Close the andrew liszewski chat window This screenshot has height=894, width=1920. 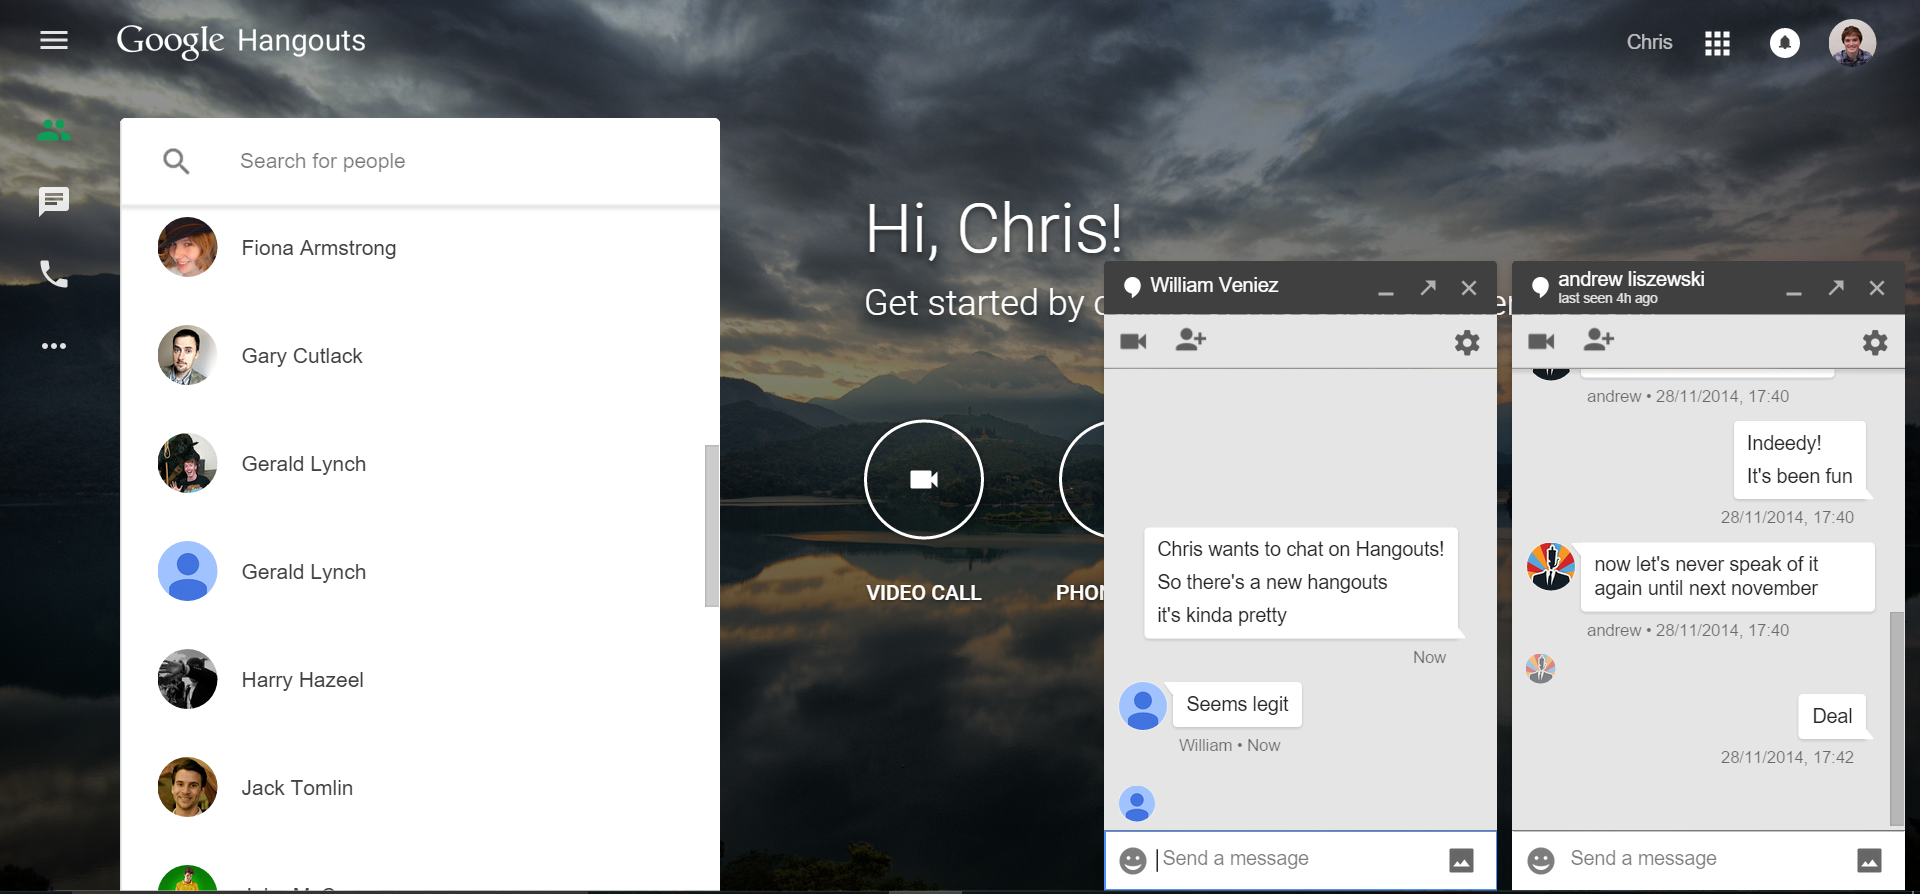pyautogui.click(x=1877, y=288)
